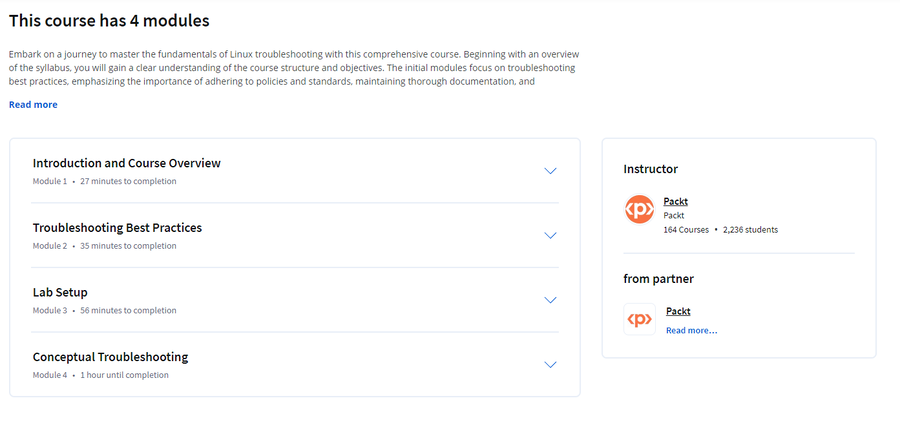Click the course has 4 modules heading
Viewport: 900px width, 427px height.
point(109,21)
